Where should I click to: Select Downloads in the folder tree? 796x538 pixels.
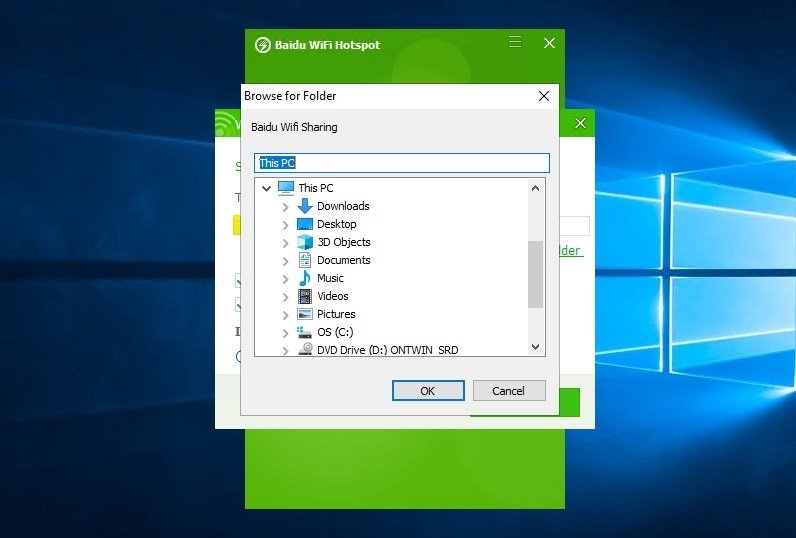[x=343, y=206]
